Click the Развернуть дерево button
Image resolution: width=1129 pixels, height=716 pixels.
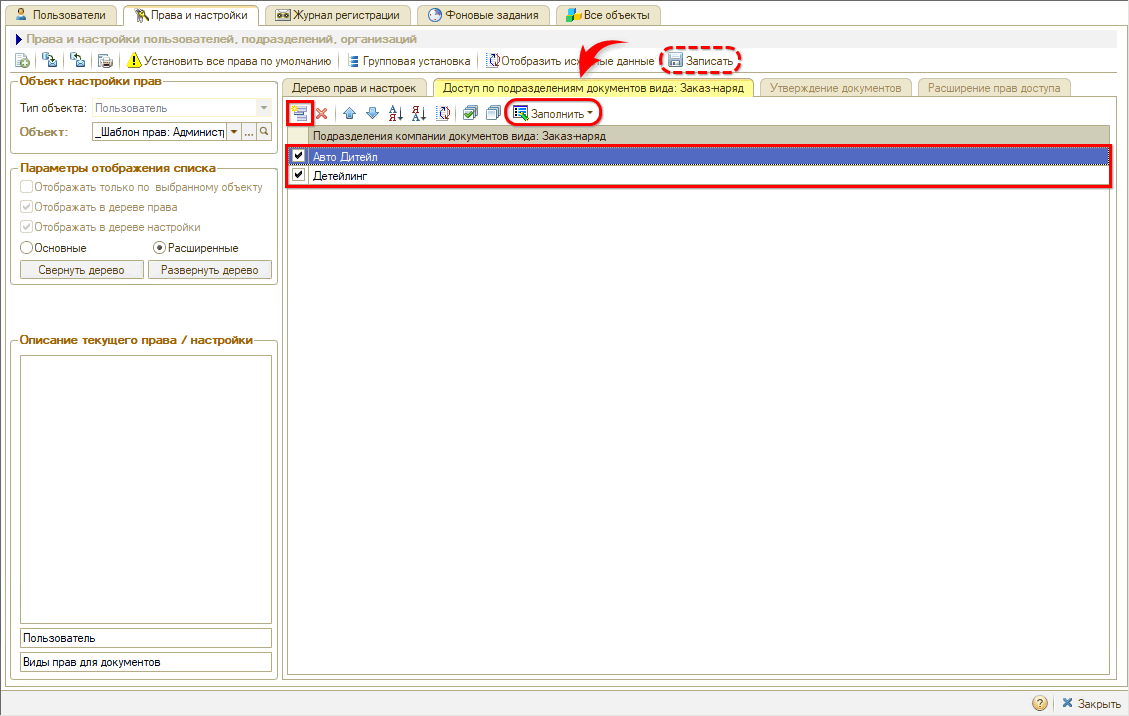coord(209,270)
